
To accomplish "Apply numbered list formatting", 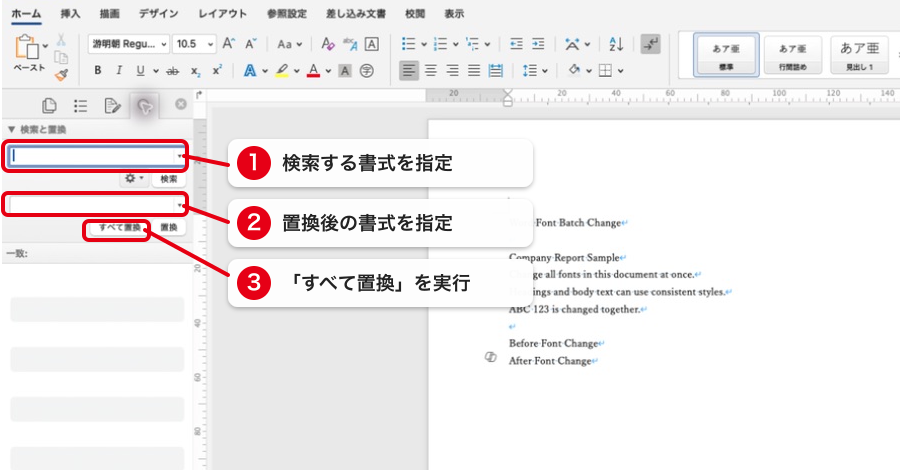I will tap(440, 44).
